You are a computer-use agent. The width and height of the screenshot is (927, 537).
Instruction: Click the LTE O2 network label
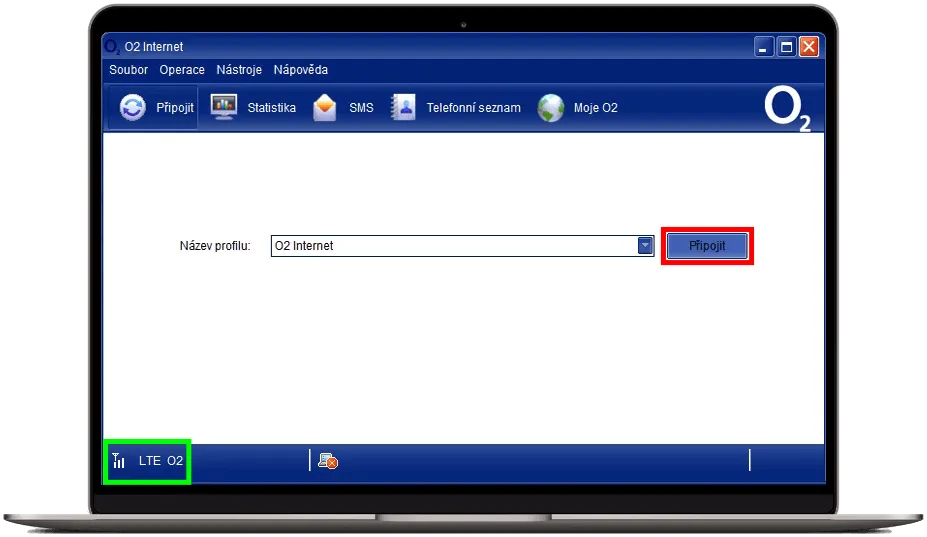pyautogui.click(x=161, y=461)
